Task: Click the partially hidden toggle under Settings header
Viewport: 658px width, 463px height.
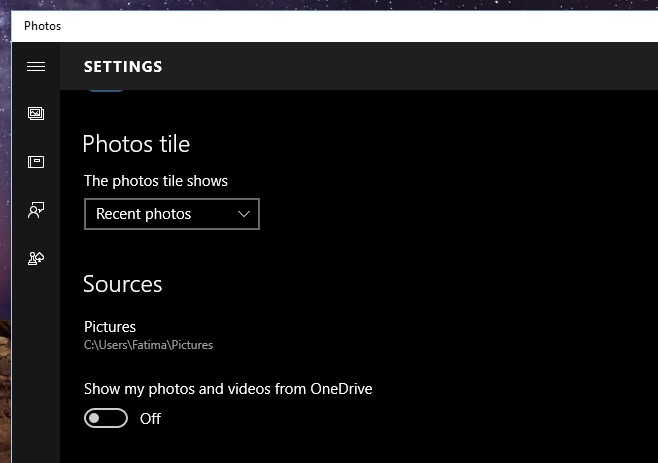Action: (x=106, y=91)
